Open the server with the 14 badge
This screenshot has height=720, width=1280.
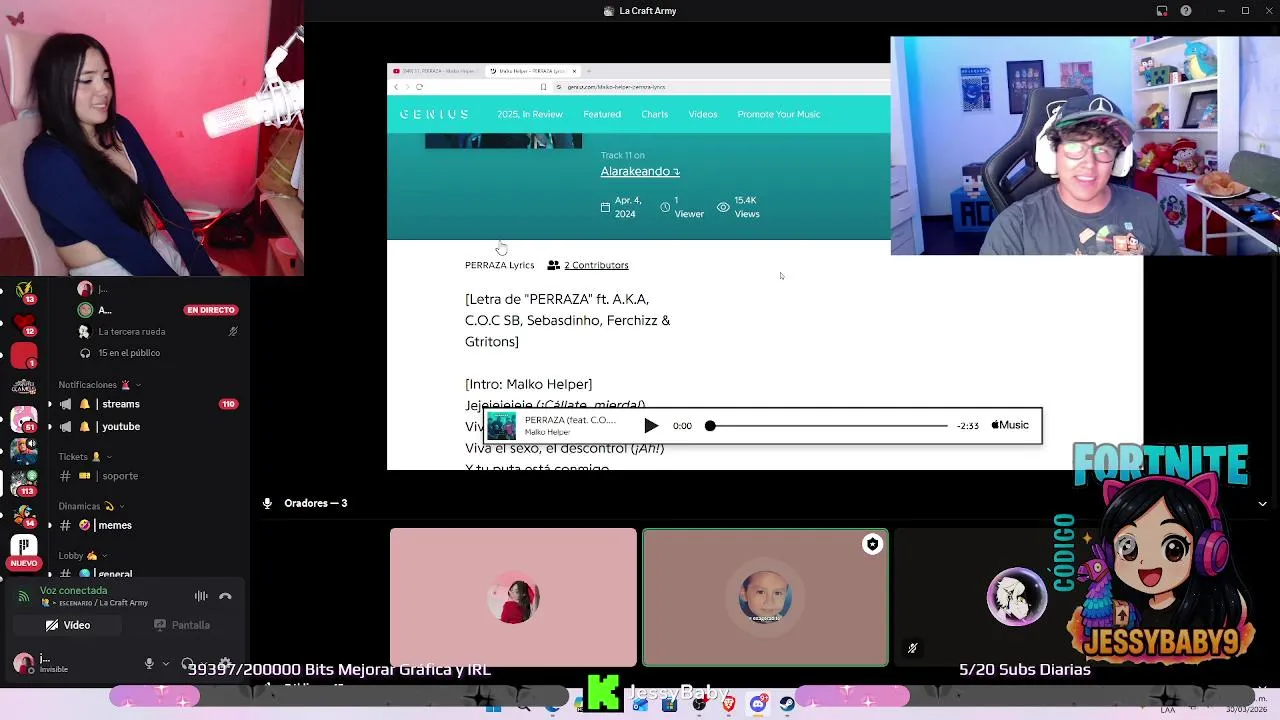pyautogui.click(x=24, y=514)
